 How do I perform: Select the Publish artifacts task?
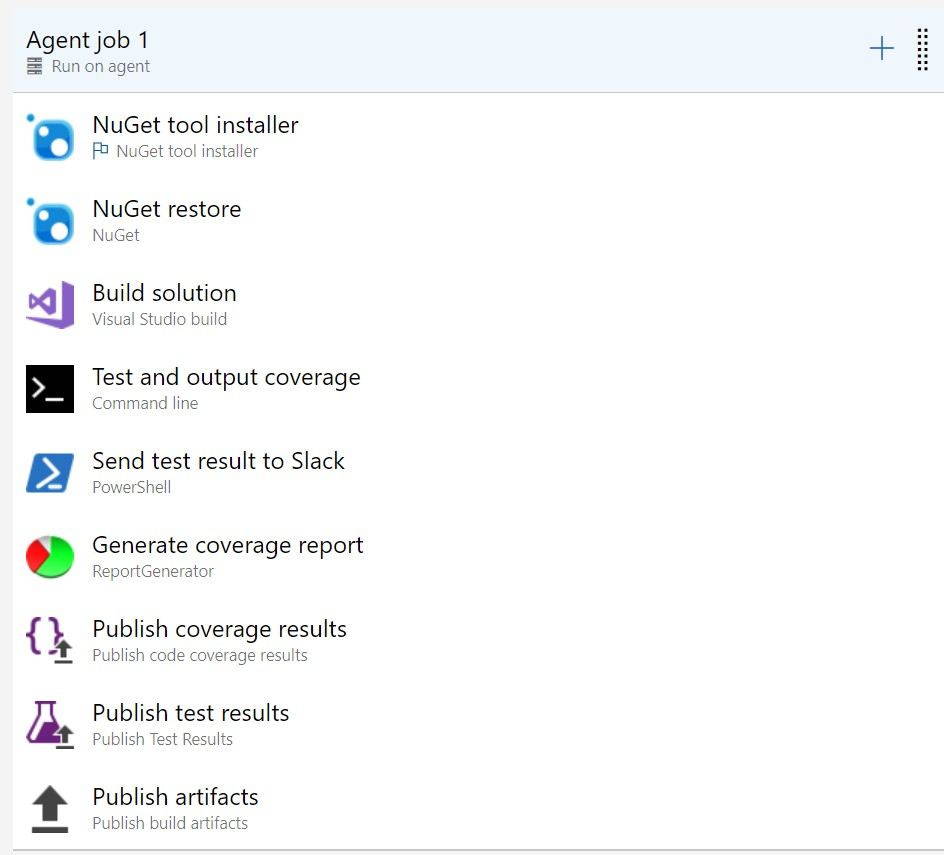point(175,798)
